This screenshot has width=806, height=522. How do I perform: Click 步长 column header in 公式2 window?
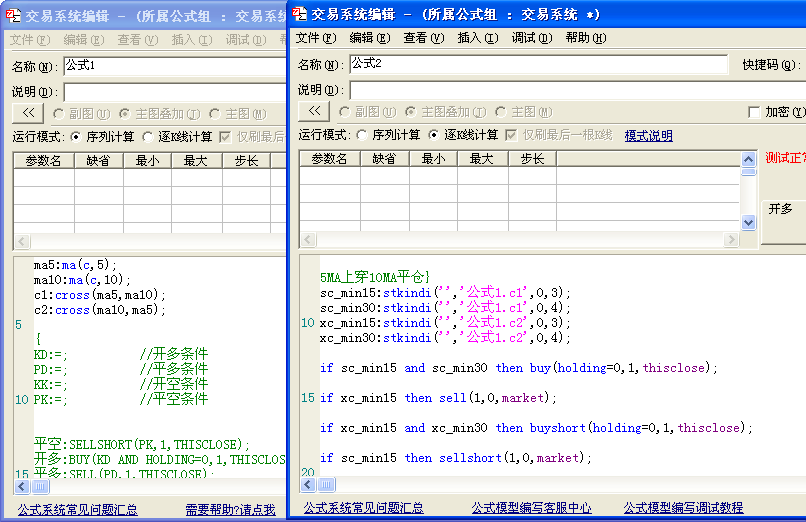point(532,159)
